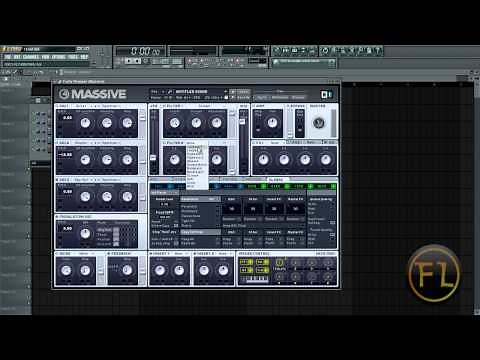Click the OSC2 pitch value field

pyautogui.click(x=66, y=155)
